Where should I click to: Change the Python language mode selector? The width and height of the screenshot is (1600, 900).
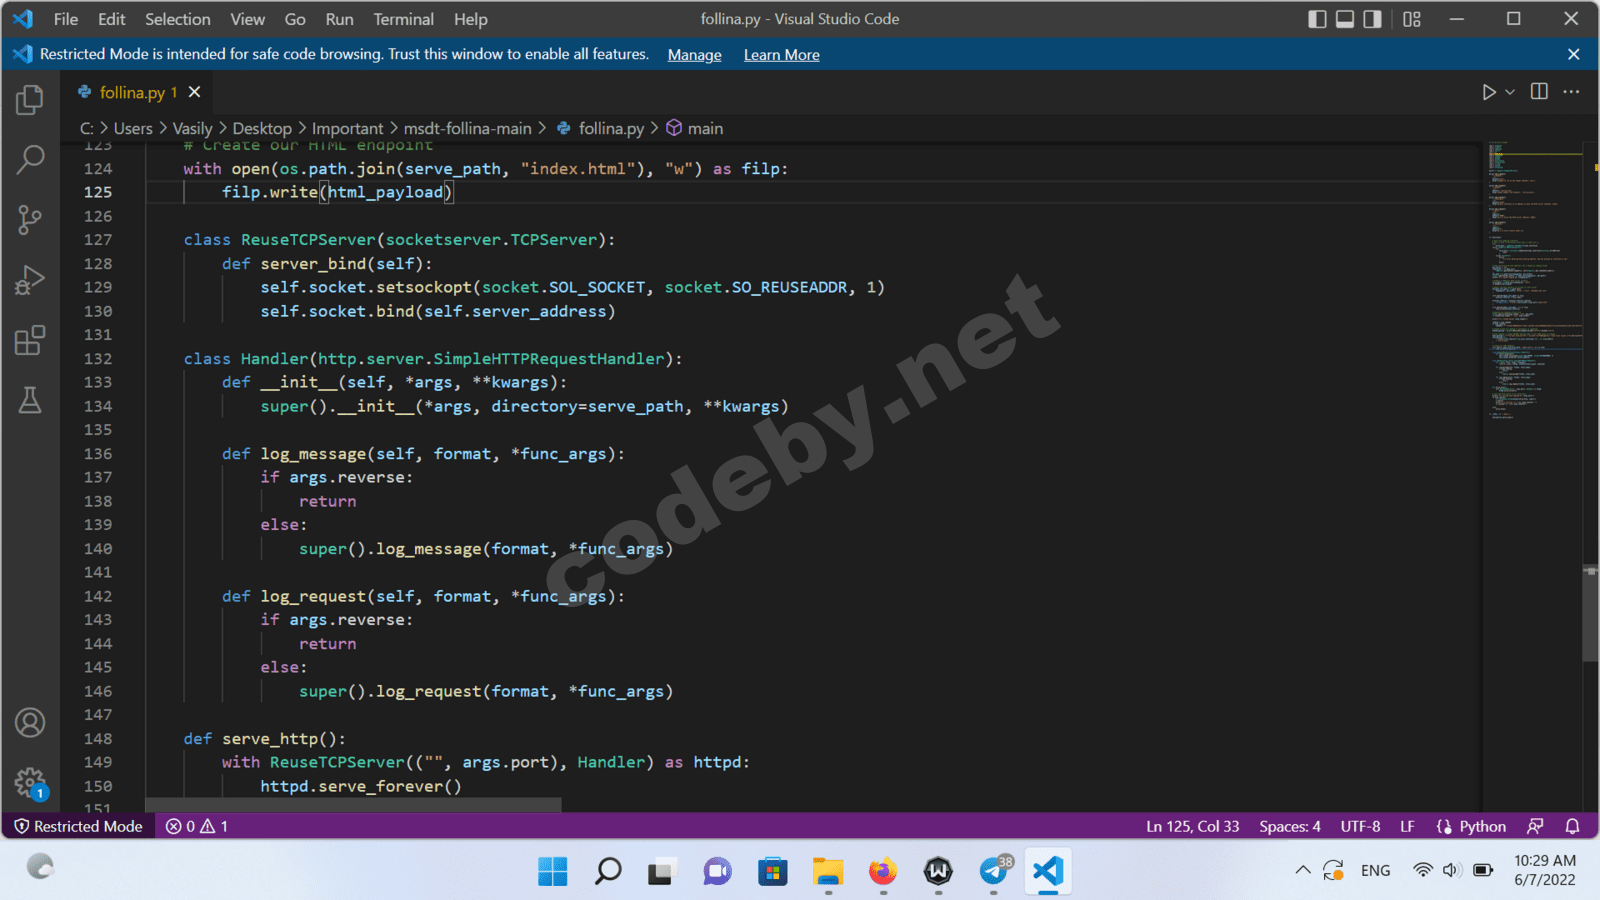click(x=1482, y=826)
